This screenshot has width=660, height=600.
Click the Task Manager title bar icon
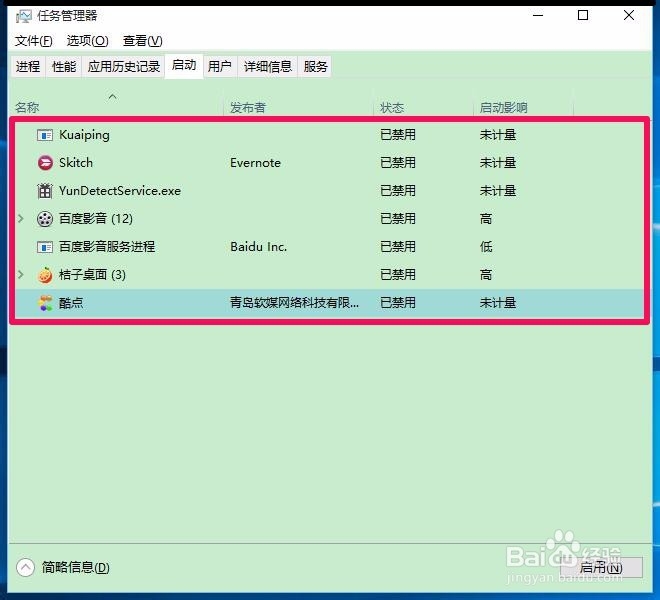tap(24, 16)
